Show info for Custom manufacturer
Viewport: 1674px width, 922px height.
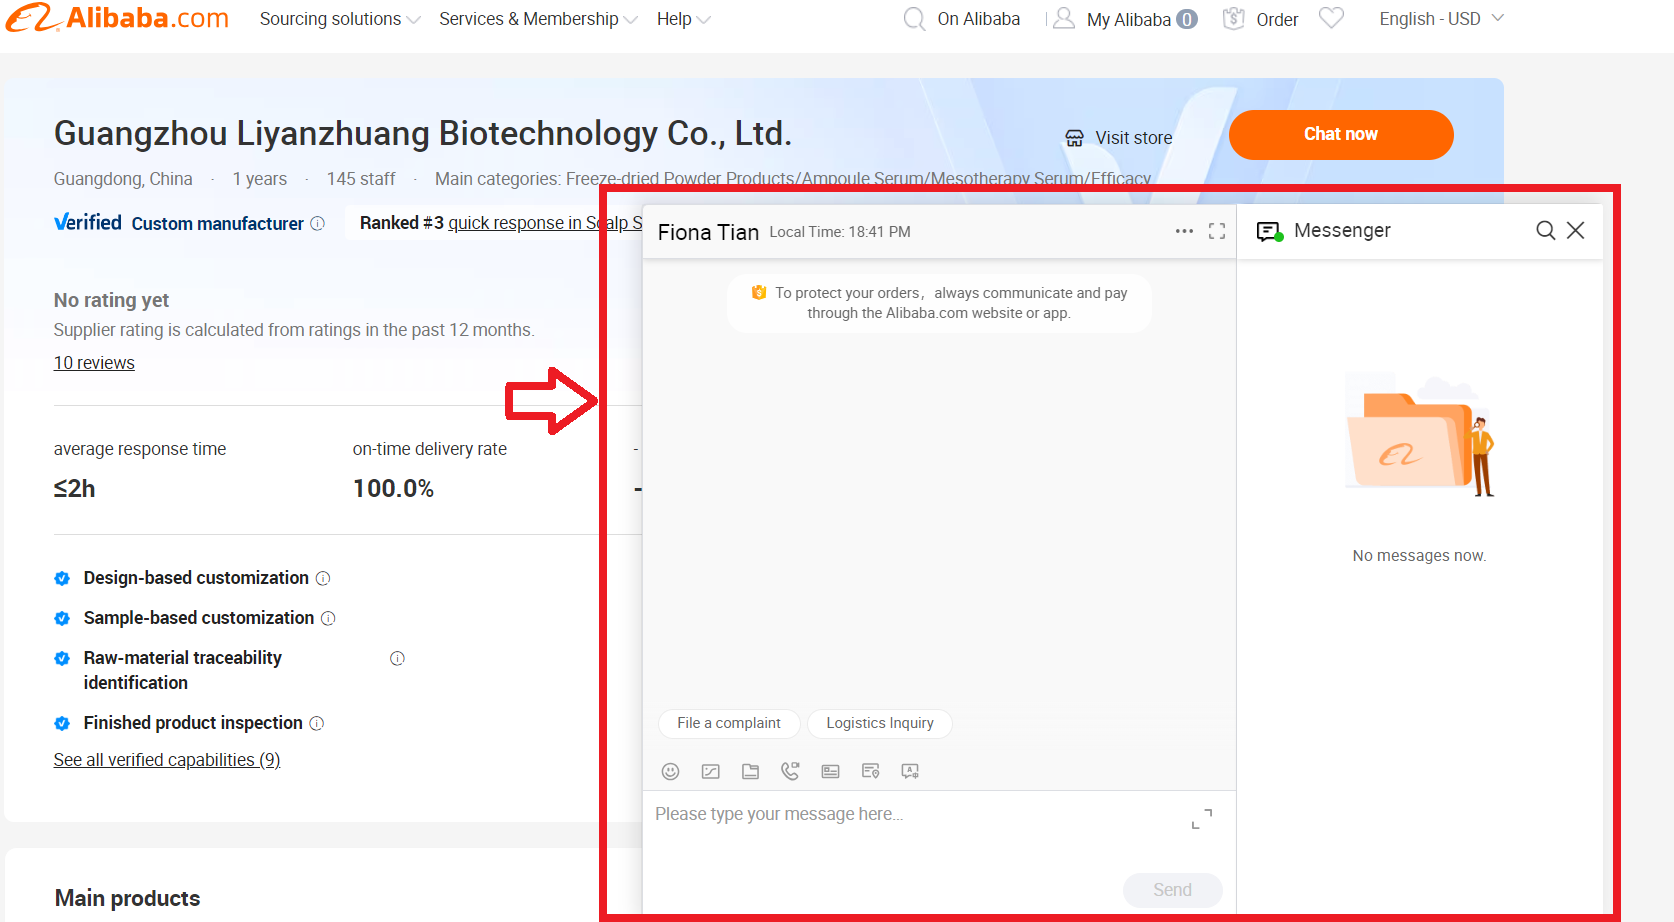click(317, 223)
